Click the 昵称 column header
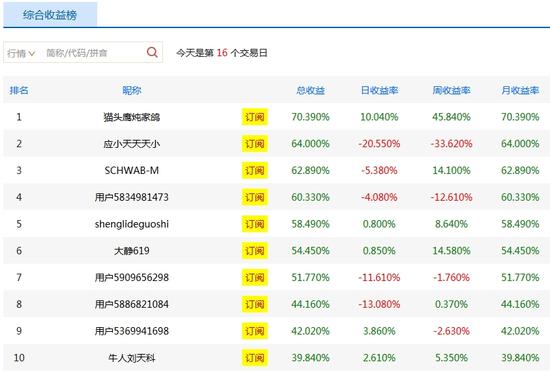The height and width of the screenshot is (372, 550). (132, 90)
